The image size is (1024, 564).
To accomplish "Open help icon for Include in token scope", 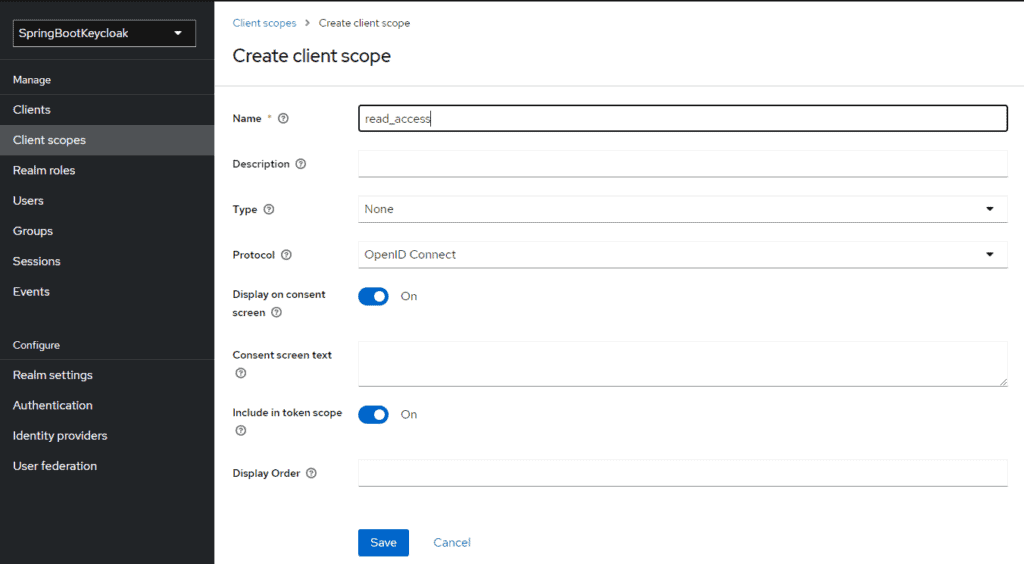I will coord(241,430).
